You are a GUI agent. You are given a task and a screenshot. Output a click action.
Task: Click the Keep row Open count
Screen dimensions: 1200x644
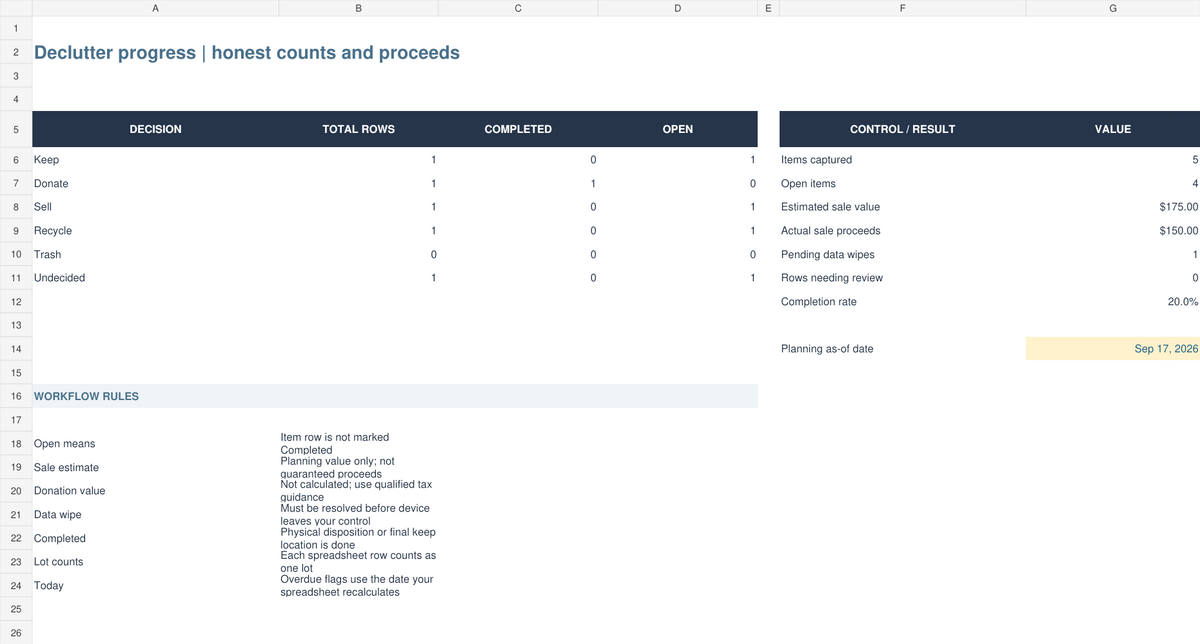pyautogui.click(x=678, y=160)
